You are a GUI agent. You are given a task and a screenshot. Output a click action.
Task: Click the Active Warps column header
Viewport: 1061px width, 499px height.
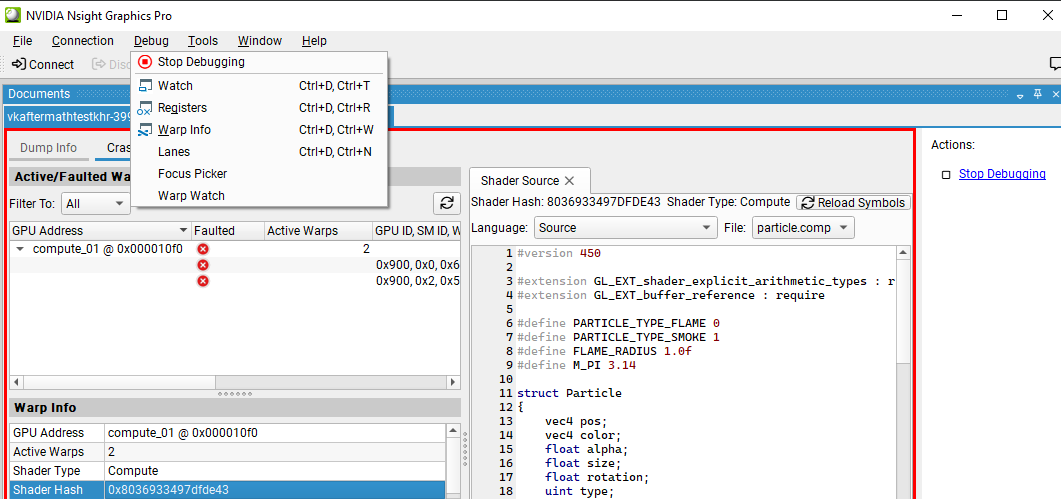tap(318, 231)
